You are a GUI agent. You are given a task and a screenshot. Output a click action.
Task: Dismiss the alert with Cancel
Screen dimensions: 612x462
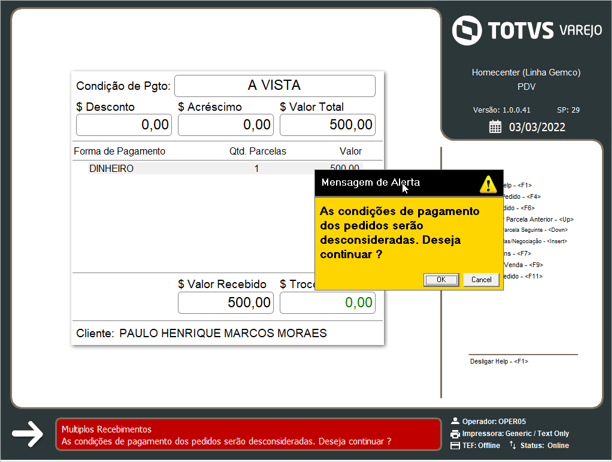[481, 280]
